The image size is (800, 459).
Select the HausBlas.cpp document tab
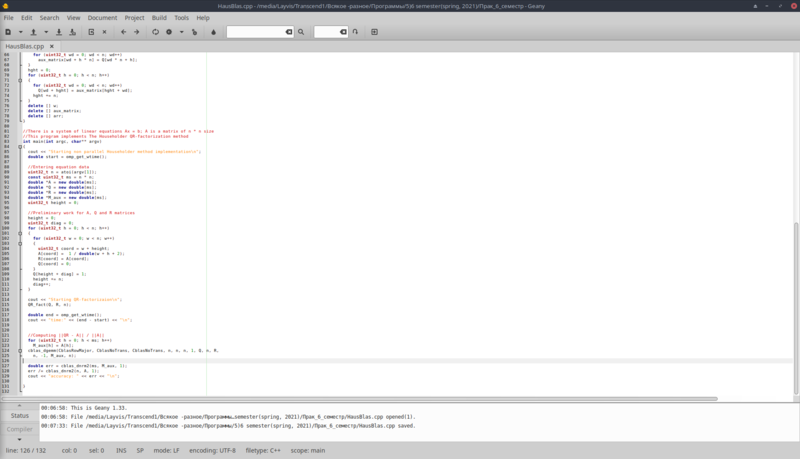tap(24, 46)
